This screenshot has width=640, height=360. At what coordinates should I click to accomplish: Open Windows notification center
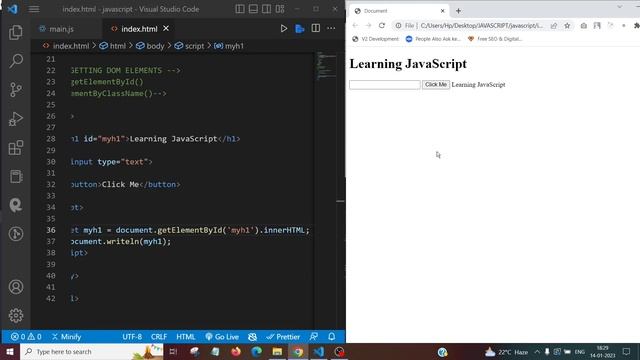click(627, 352)
